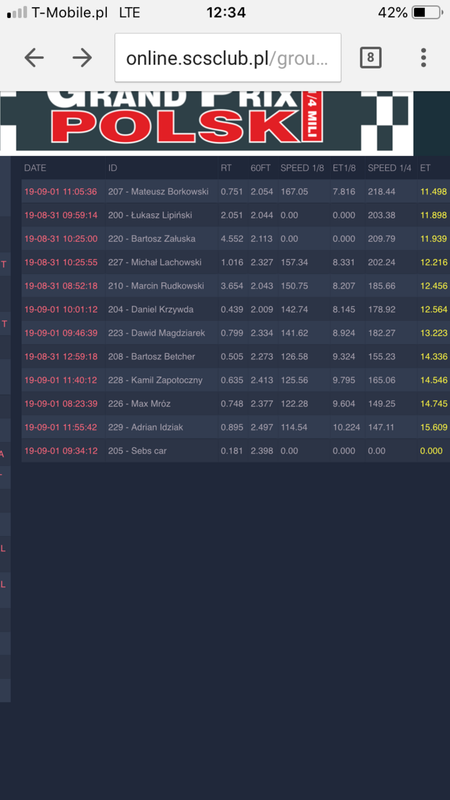
Task: Select row 228 - Kamil Zapotoczny
Action: (236, 380)
